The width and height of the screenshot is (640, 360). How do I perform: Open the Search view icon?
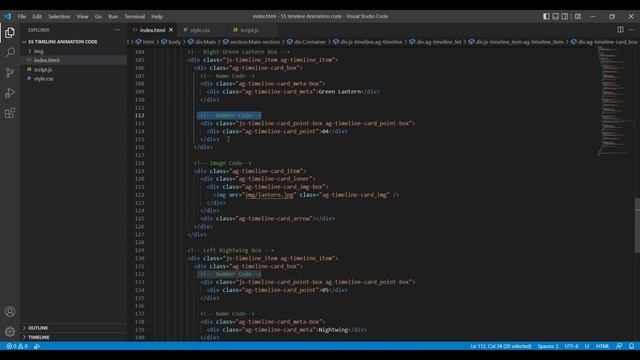pyautogui.click(x=10, y=52)
